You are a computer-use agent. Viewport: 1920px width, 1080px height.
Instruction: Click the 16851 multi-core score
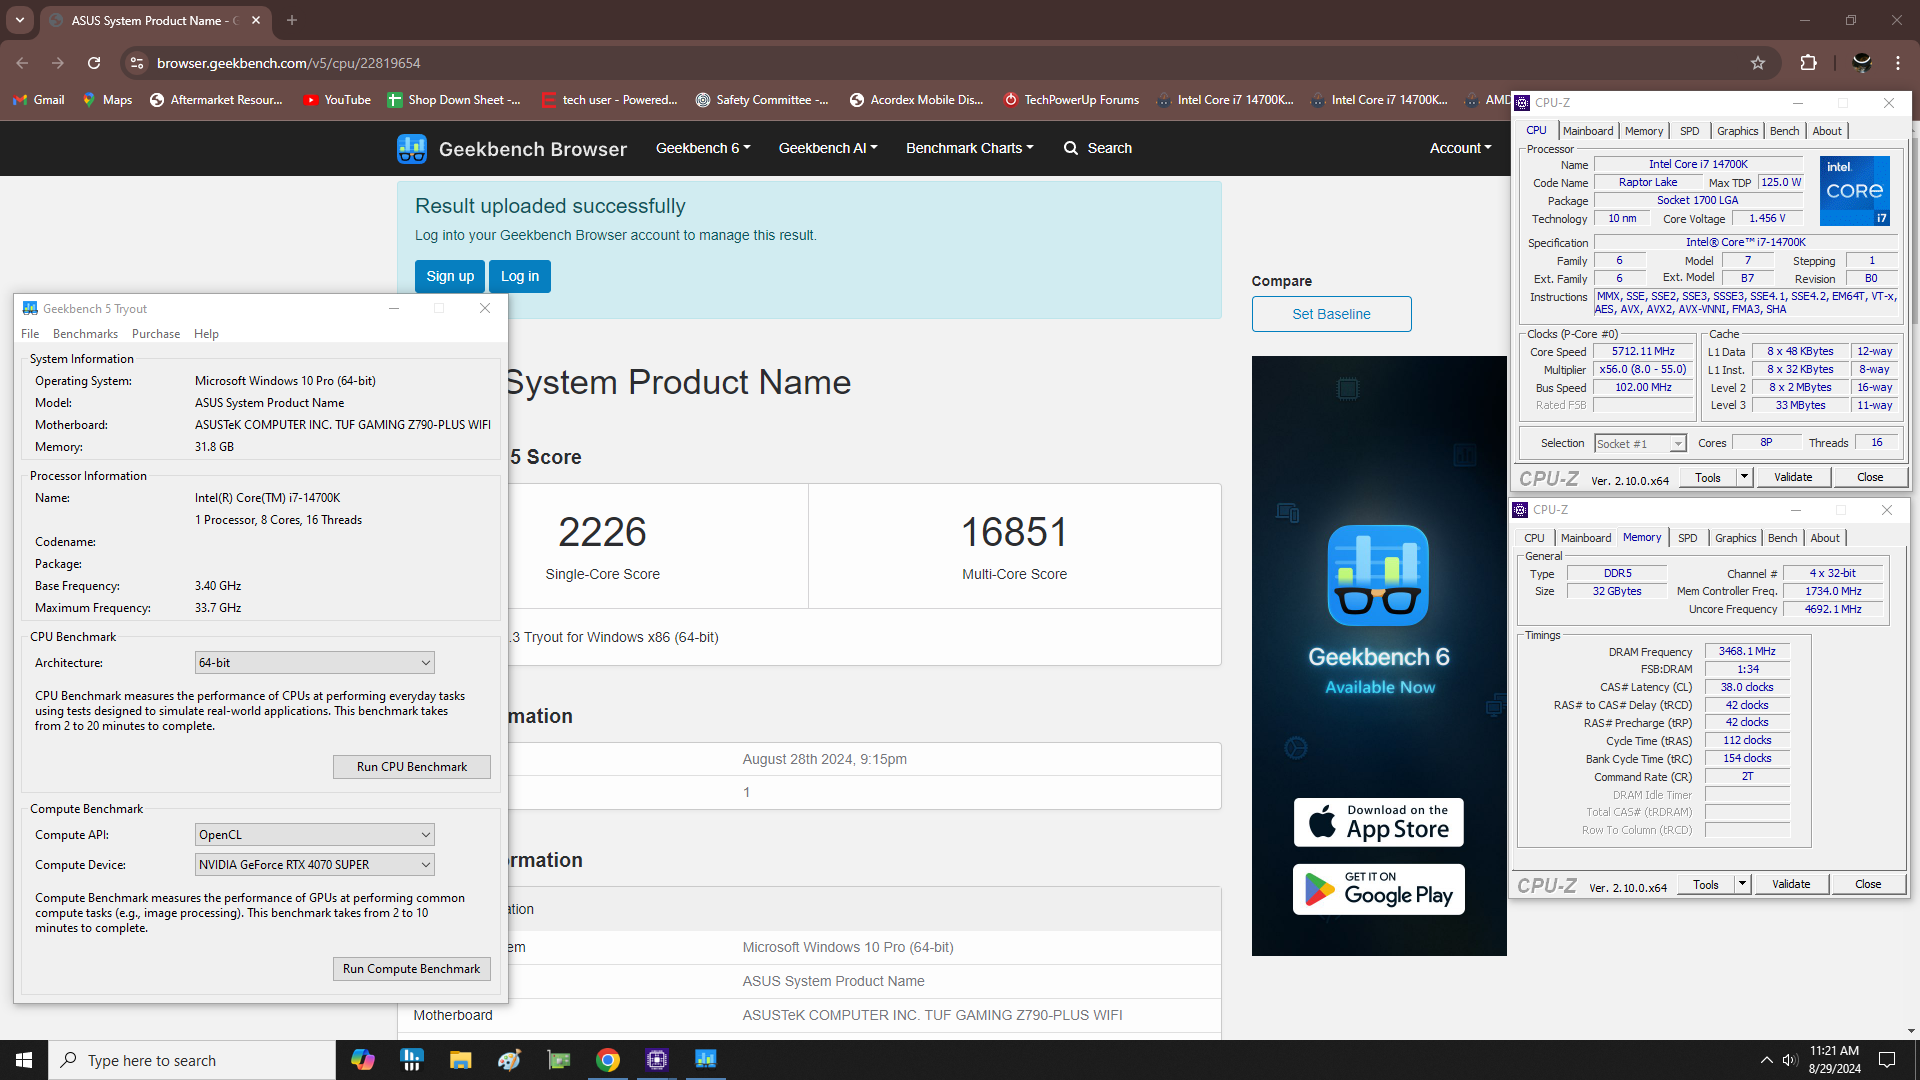tap(1014, 532)
